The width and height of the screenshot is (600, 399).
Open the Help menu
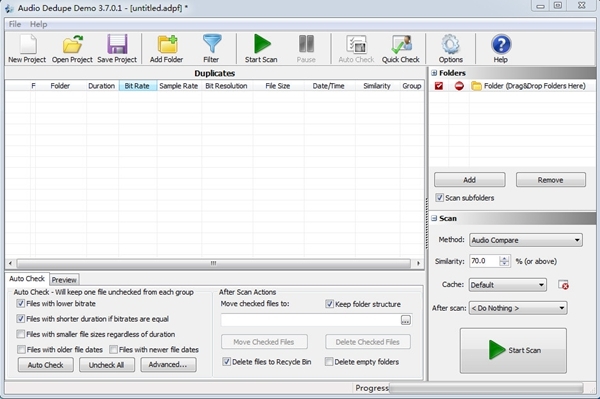[x=38, y=24]
